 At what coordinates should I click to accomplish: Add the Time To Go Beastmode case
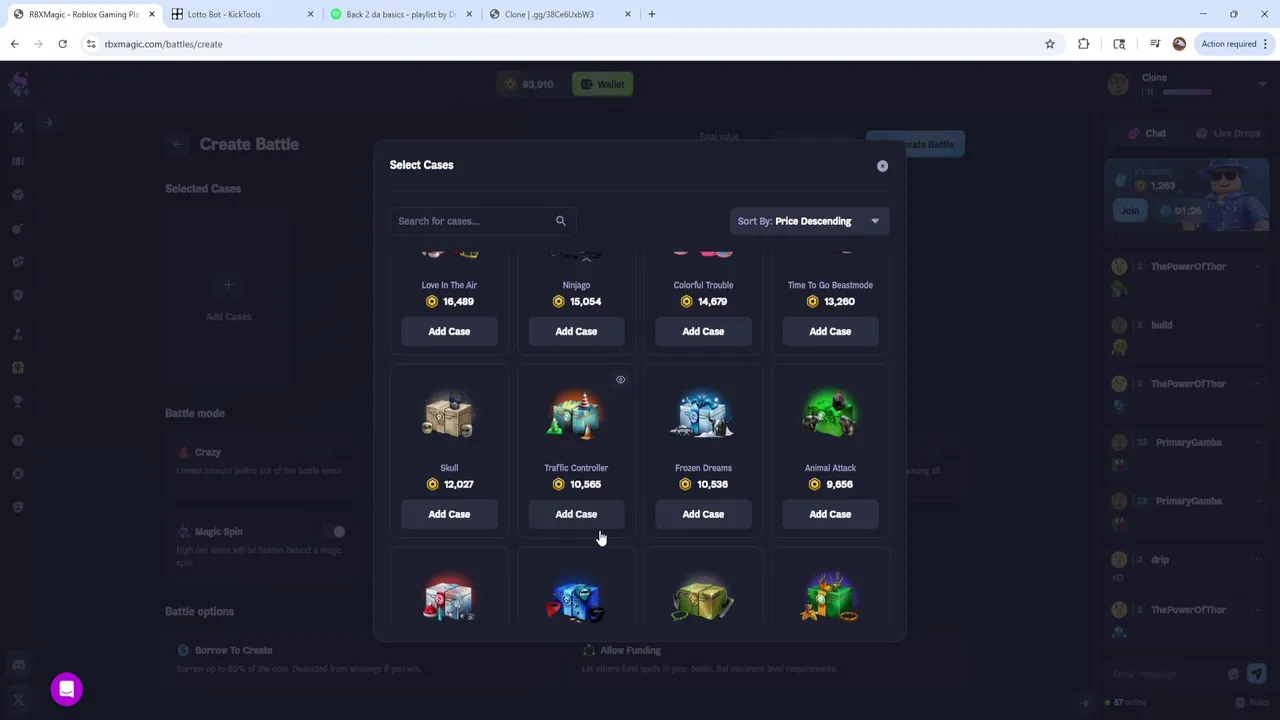click(830, 331)
